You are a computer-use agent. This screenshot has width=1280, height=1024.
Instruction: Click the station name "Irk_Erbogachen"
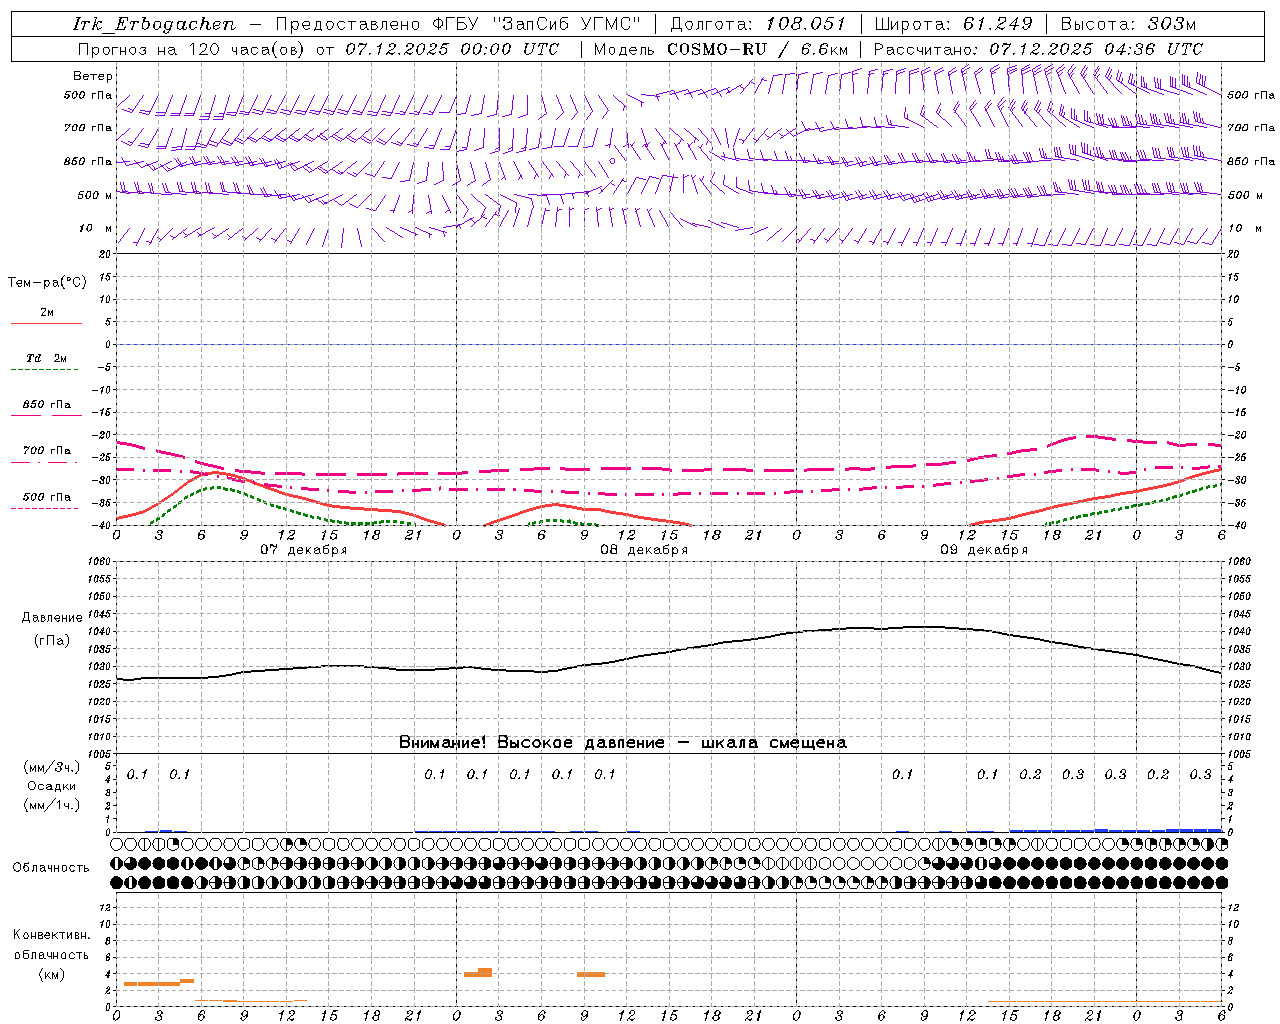click(155, 24)
